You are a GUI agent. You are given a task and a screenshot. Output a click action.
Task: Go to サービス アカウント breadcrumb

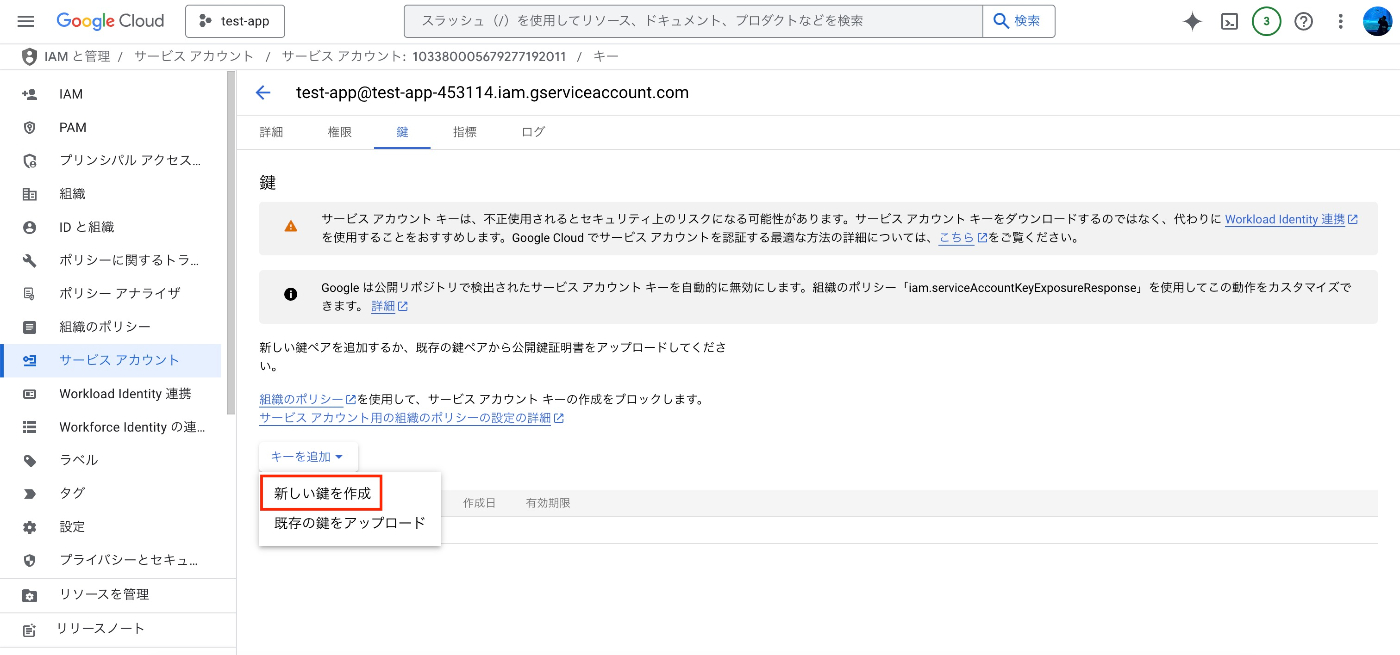pos(194,57)
